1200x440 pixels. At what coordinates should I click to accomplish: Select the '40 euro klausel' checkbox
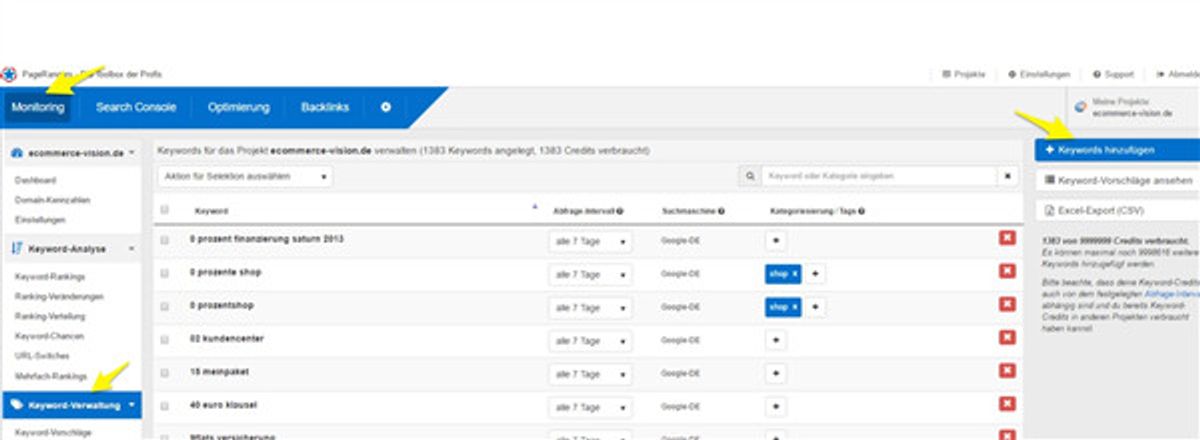point(165,406)
